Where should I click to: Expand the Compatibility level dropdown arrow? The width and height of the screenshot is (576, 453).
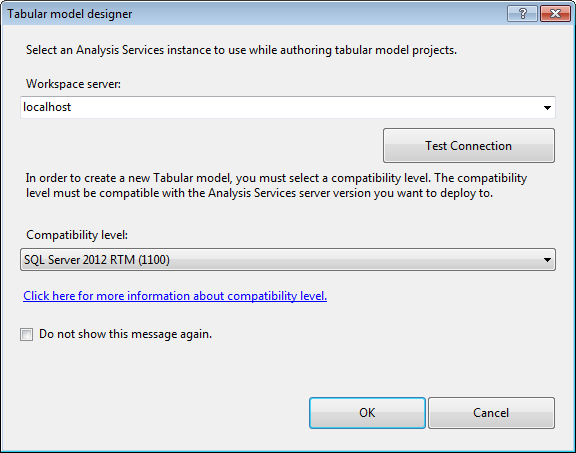tap(547, 260)
